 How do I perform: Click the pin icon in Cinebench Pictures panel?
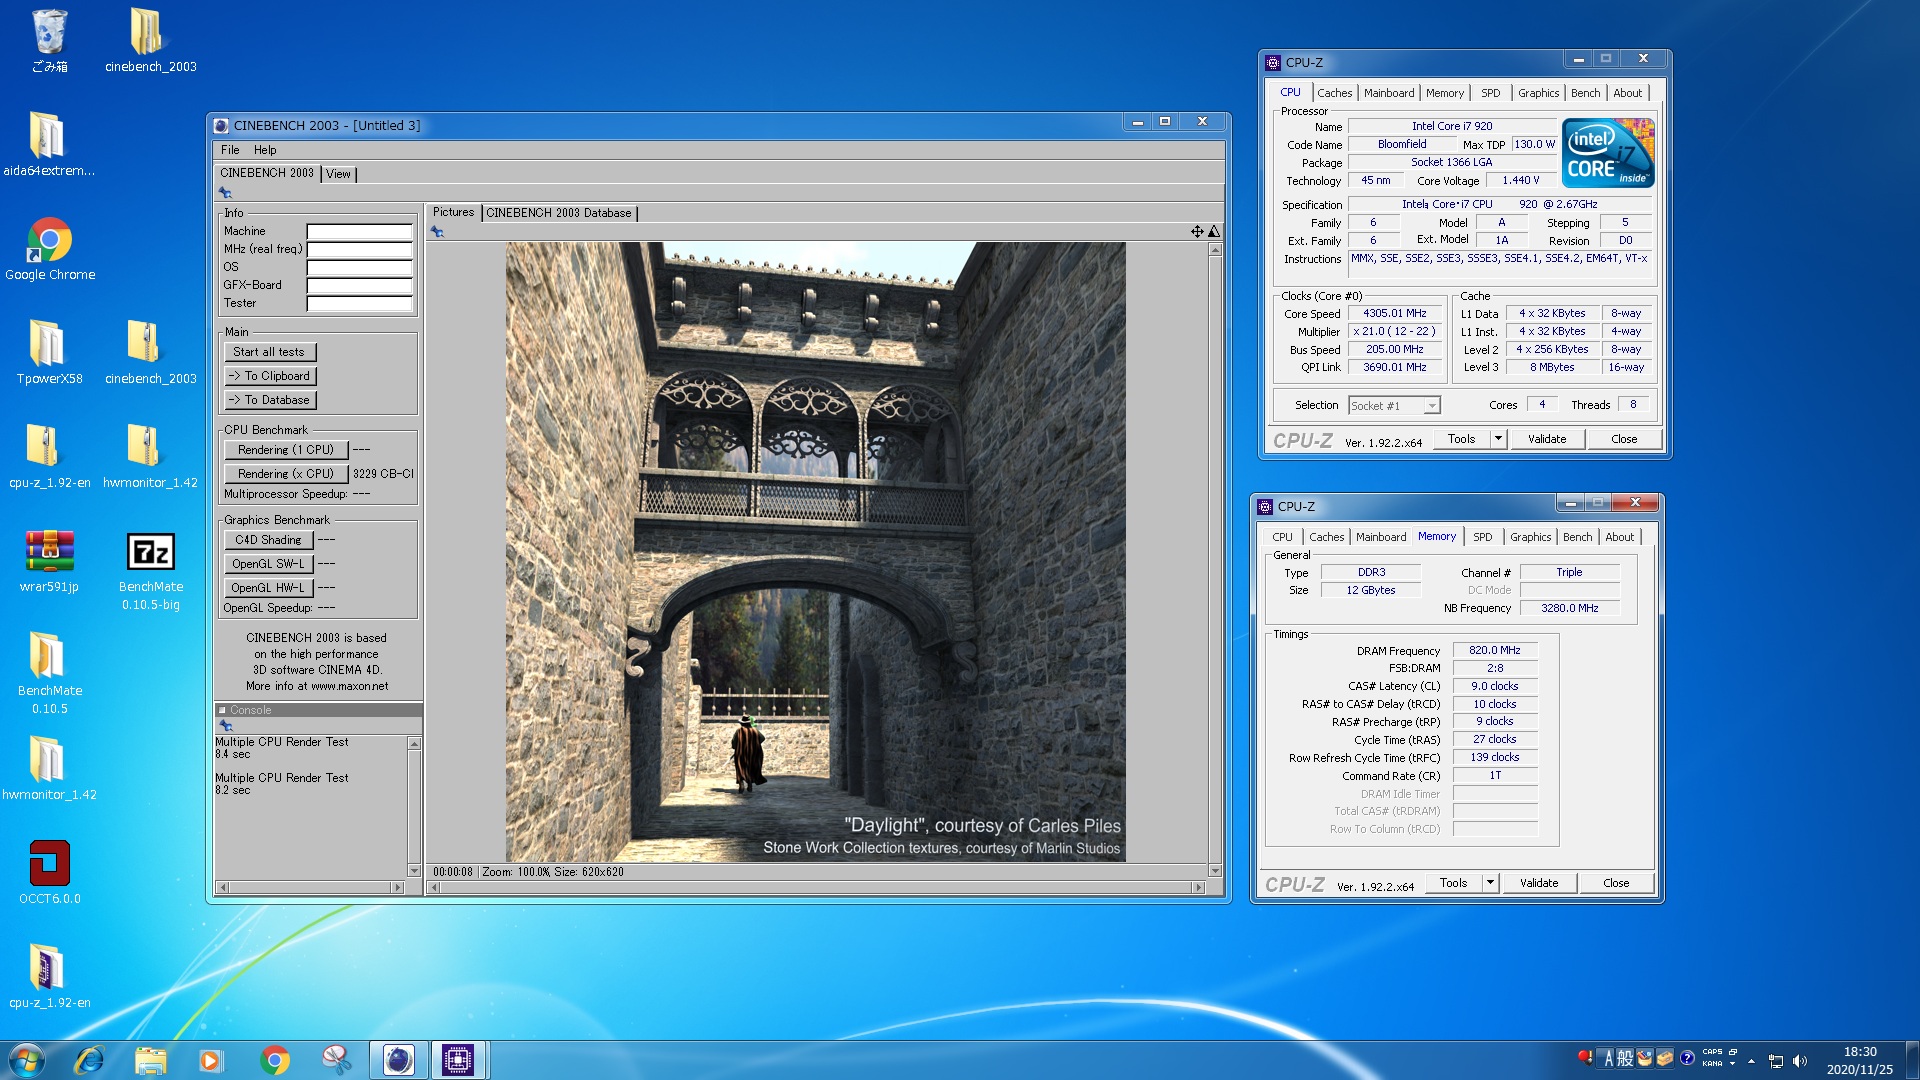tap(437, 232)
